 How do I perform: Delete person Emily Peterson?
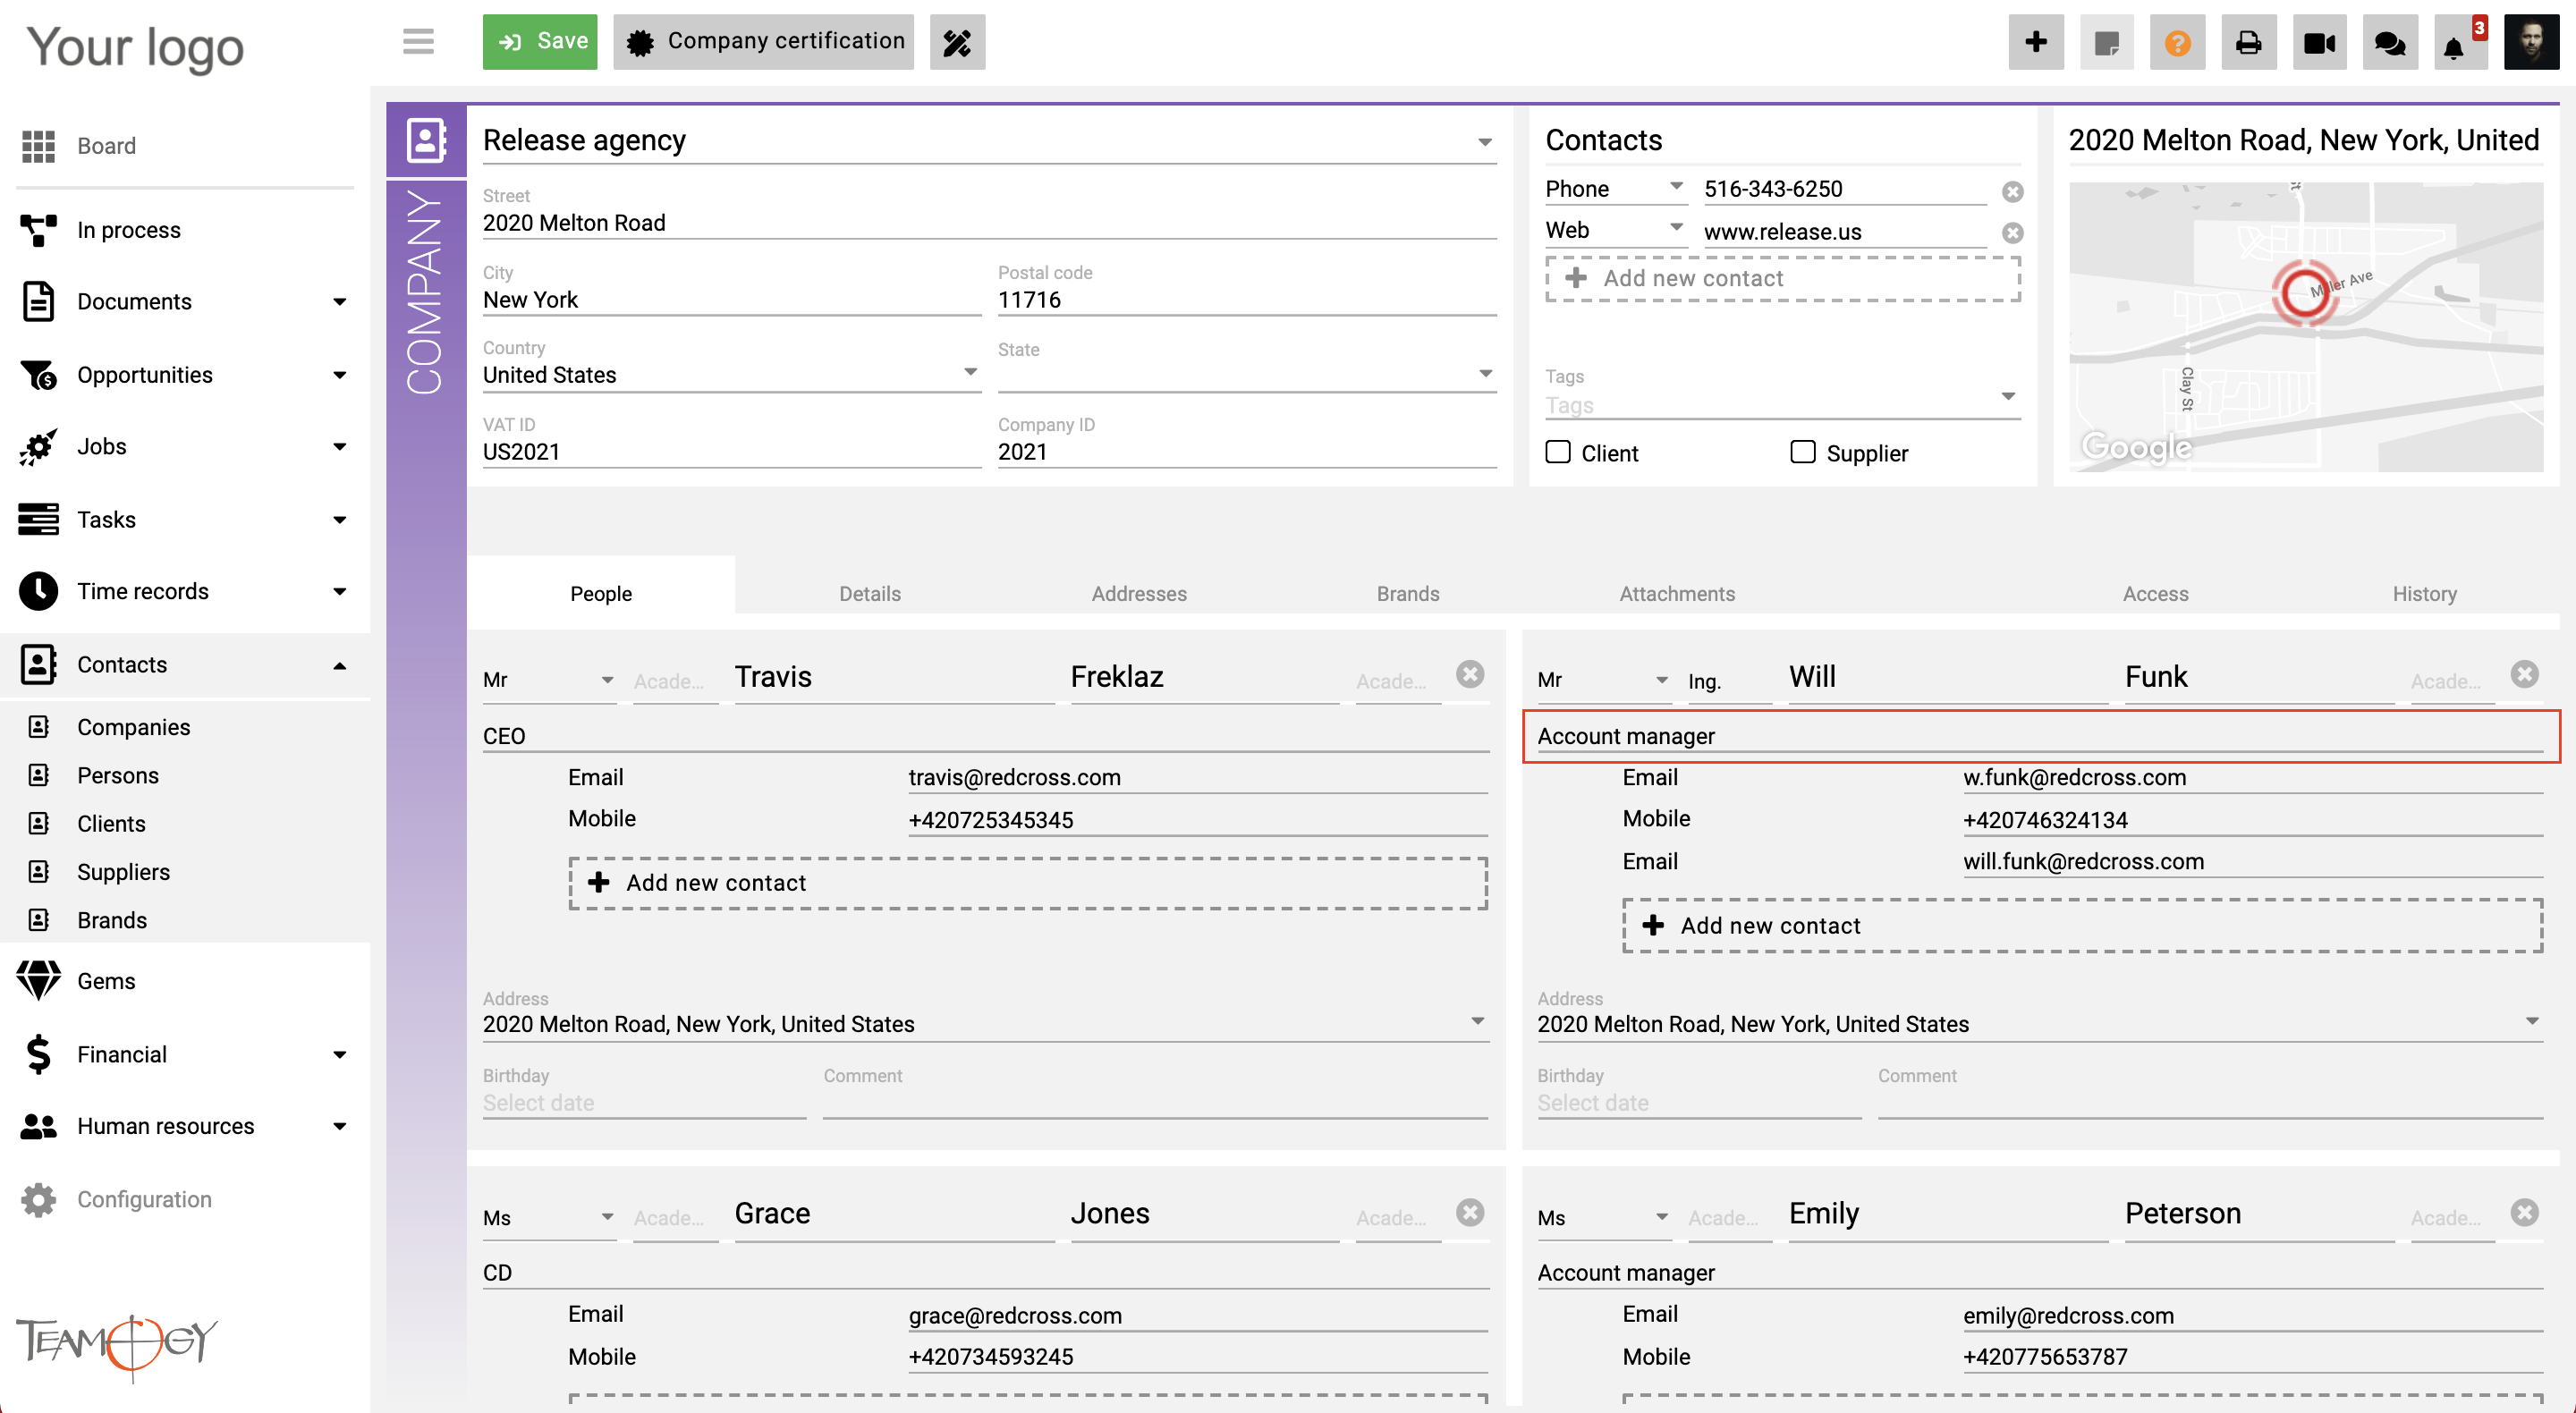tap(2524, 1213)
